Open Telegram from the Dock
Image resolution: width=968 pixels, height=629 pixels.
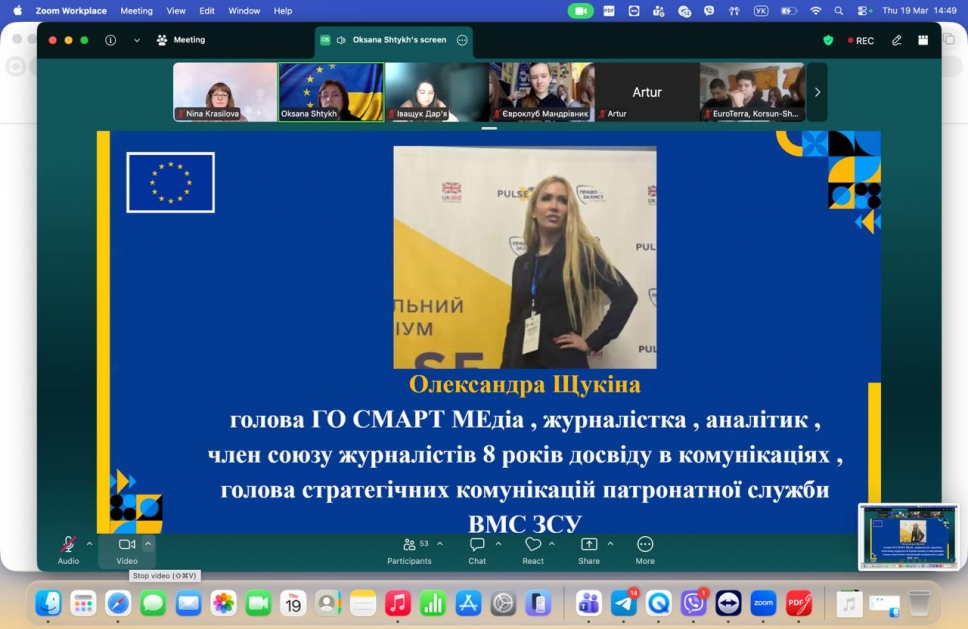(624, 603)
